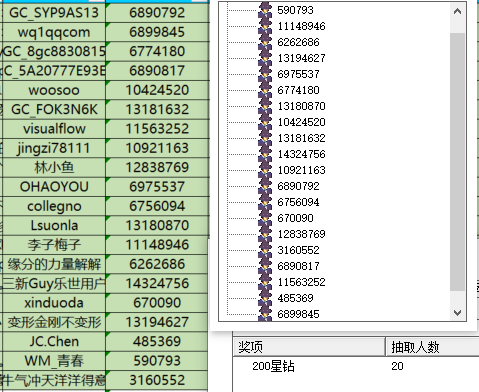479x392 pixels.
Task: Click the scroll down arrow of winner list
Action: 457,313
